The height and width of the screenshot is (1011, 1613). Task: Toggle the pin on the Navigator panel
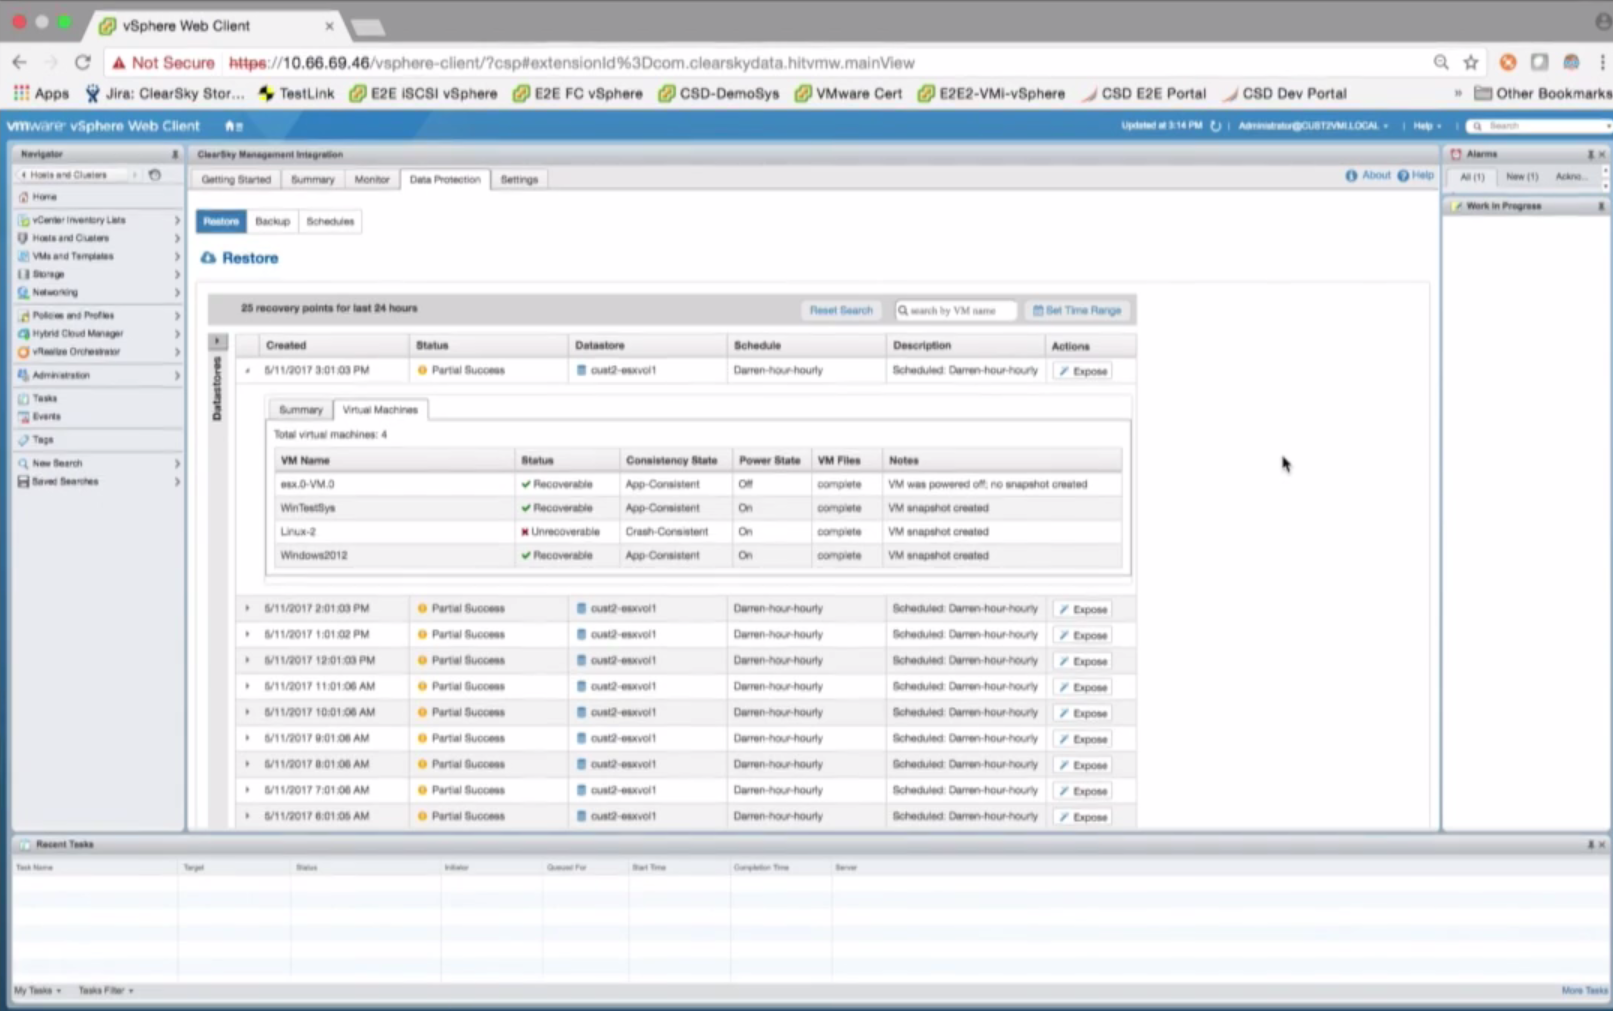click(174, 154)
